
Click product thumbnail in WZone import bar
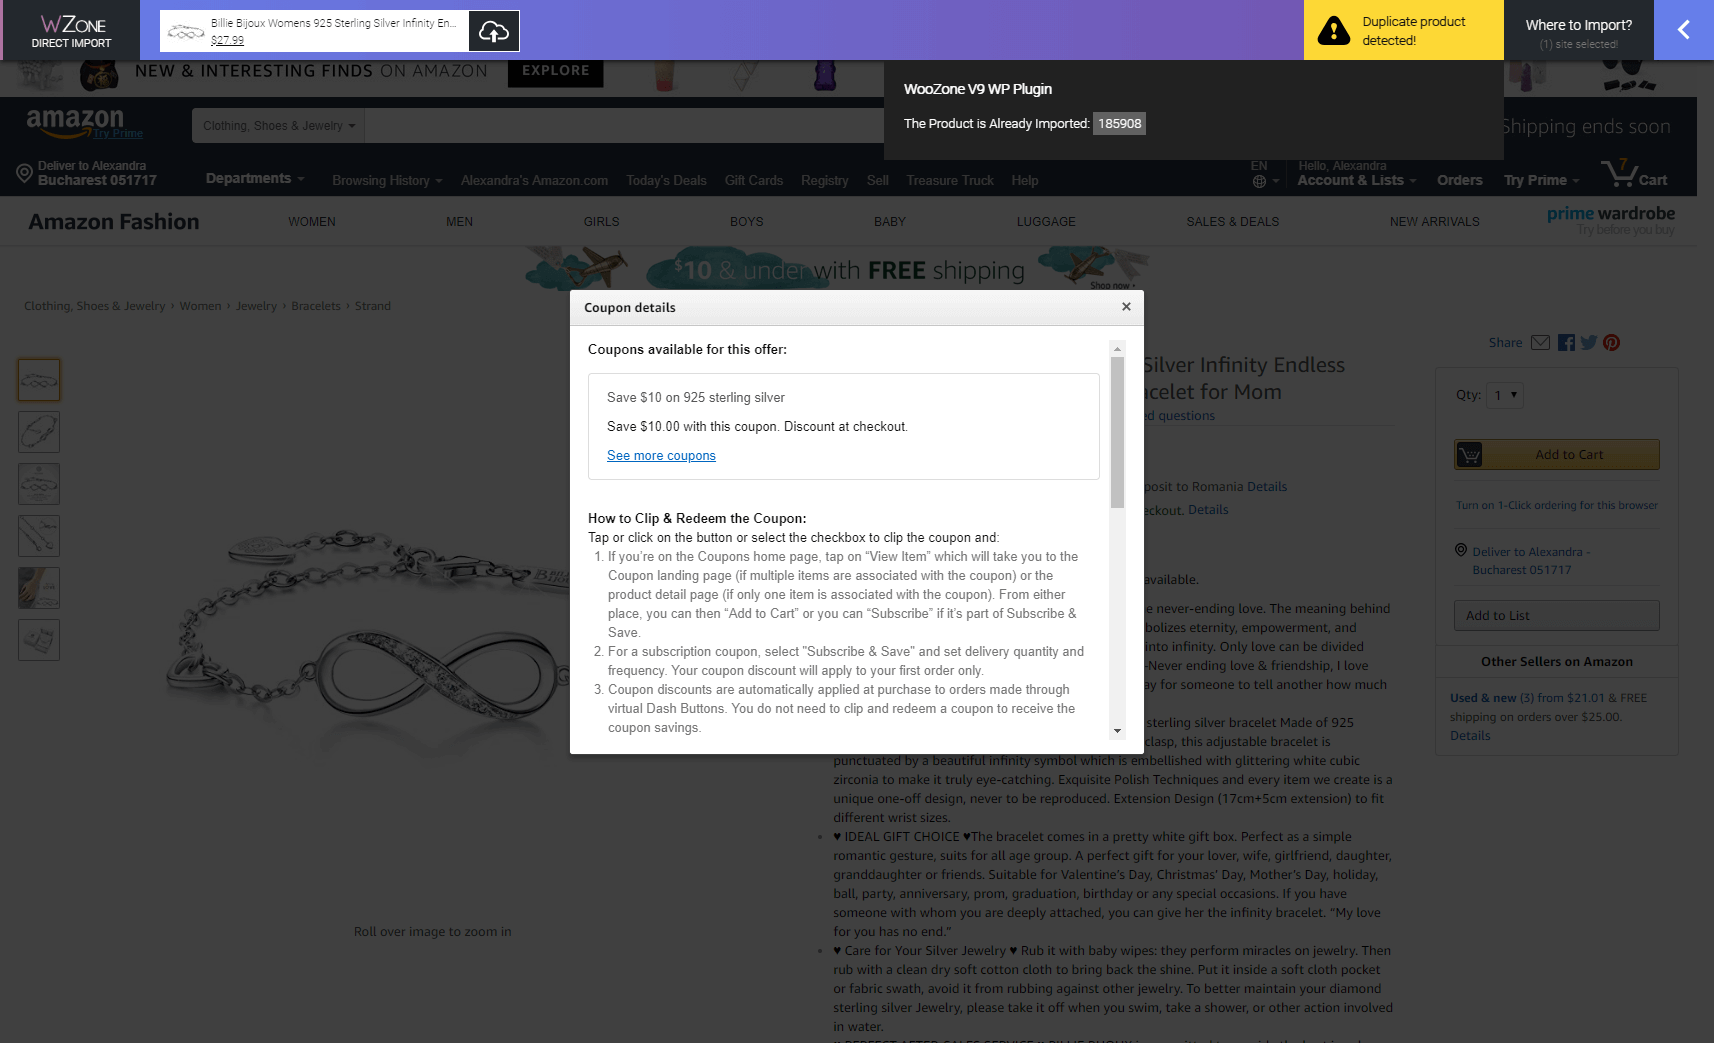pos(186,31)
